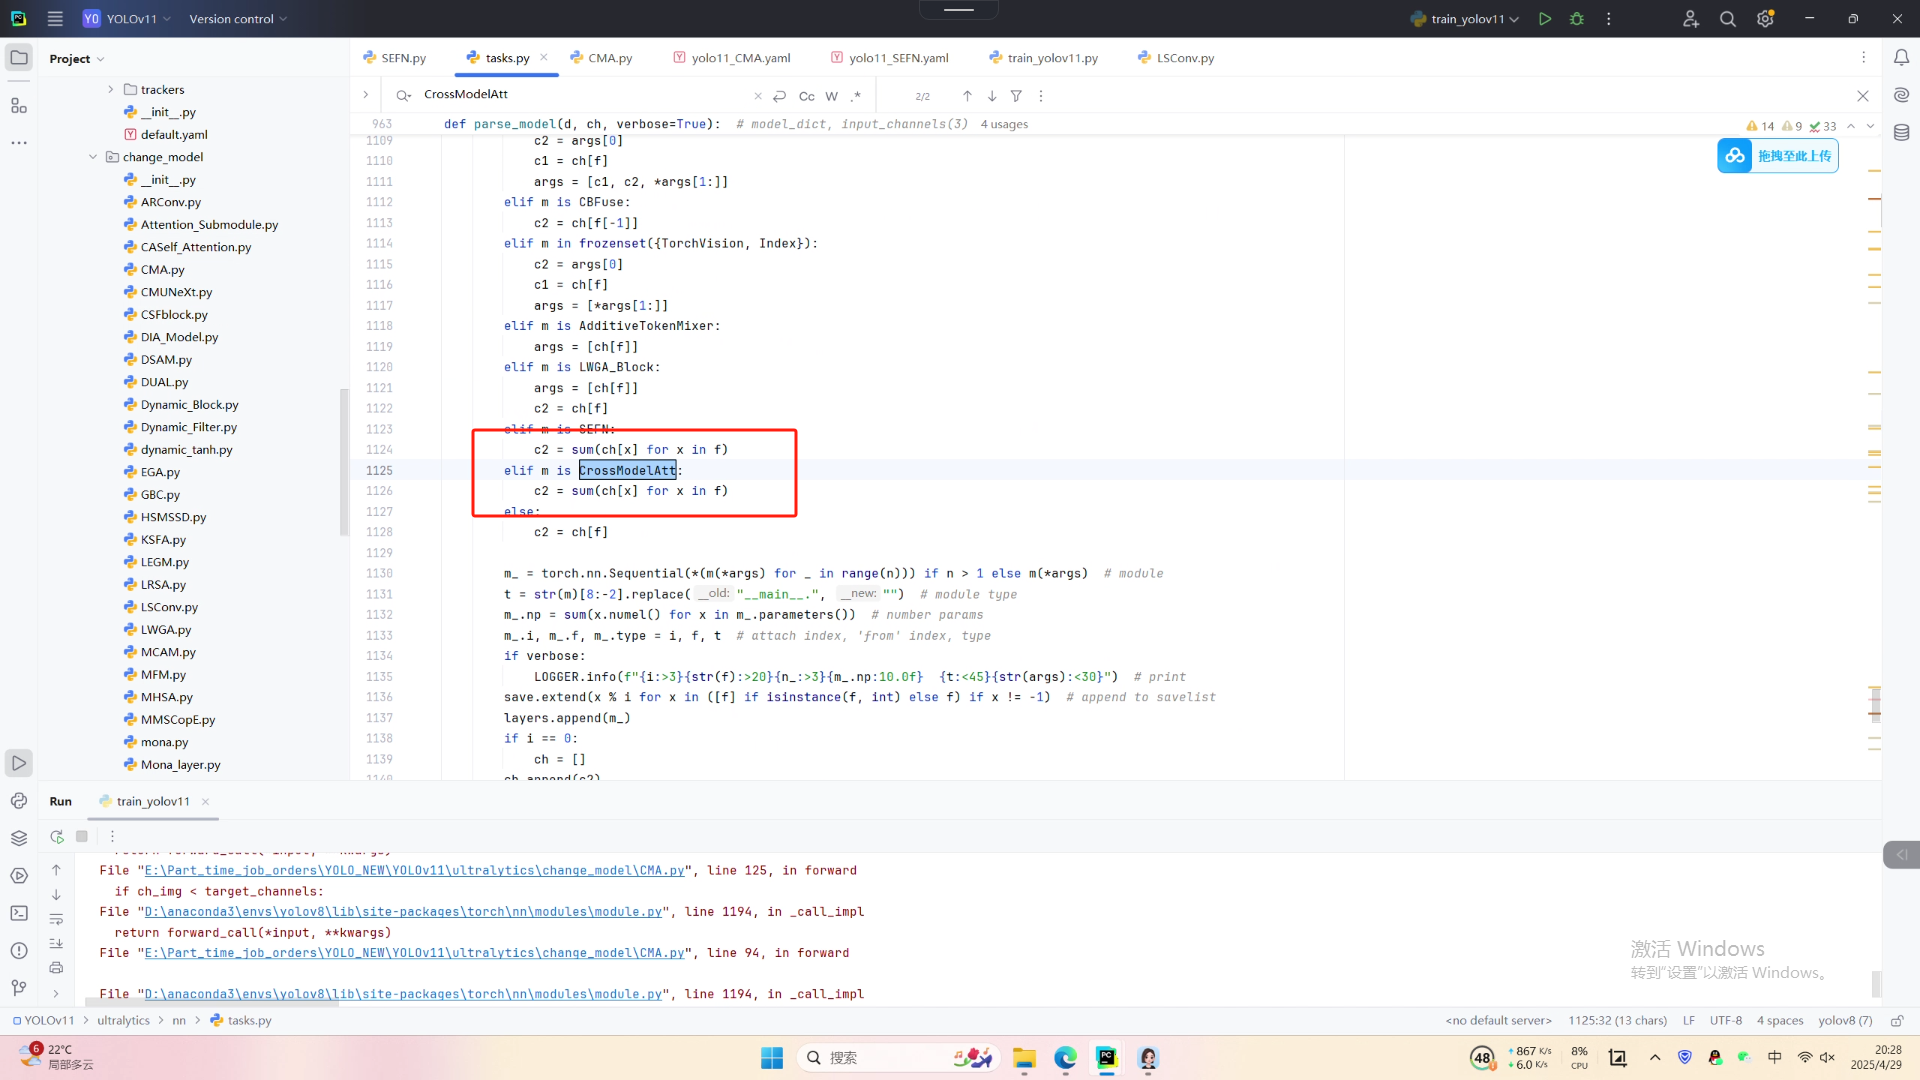Open the IDE settings gear

1765,19
